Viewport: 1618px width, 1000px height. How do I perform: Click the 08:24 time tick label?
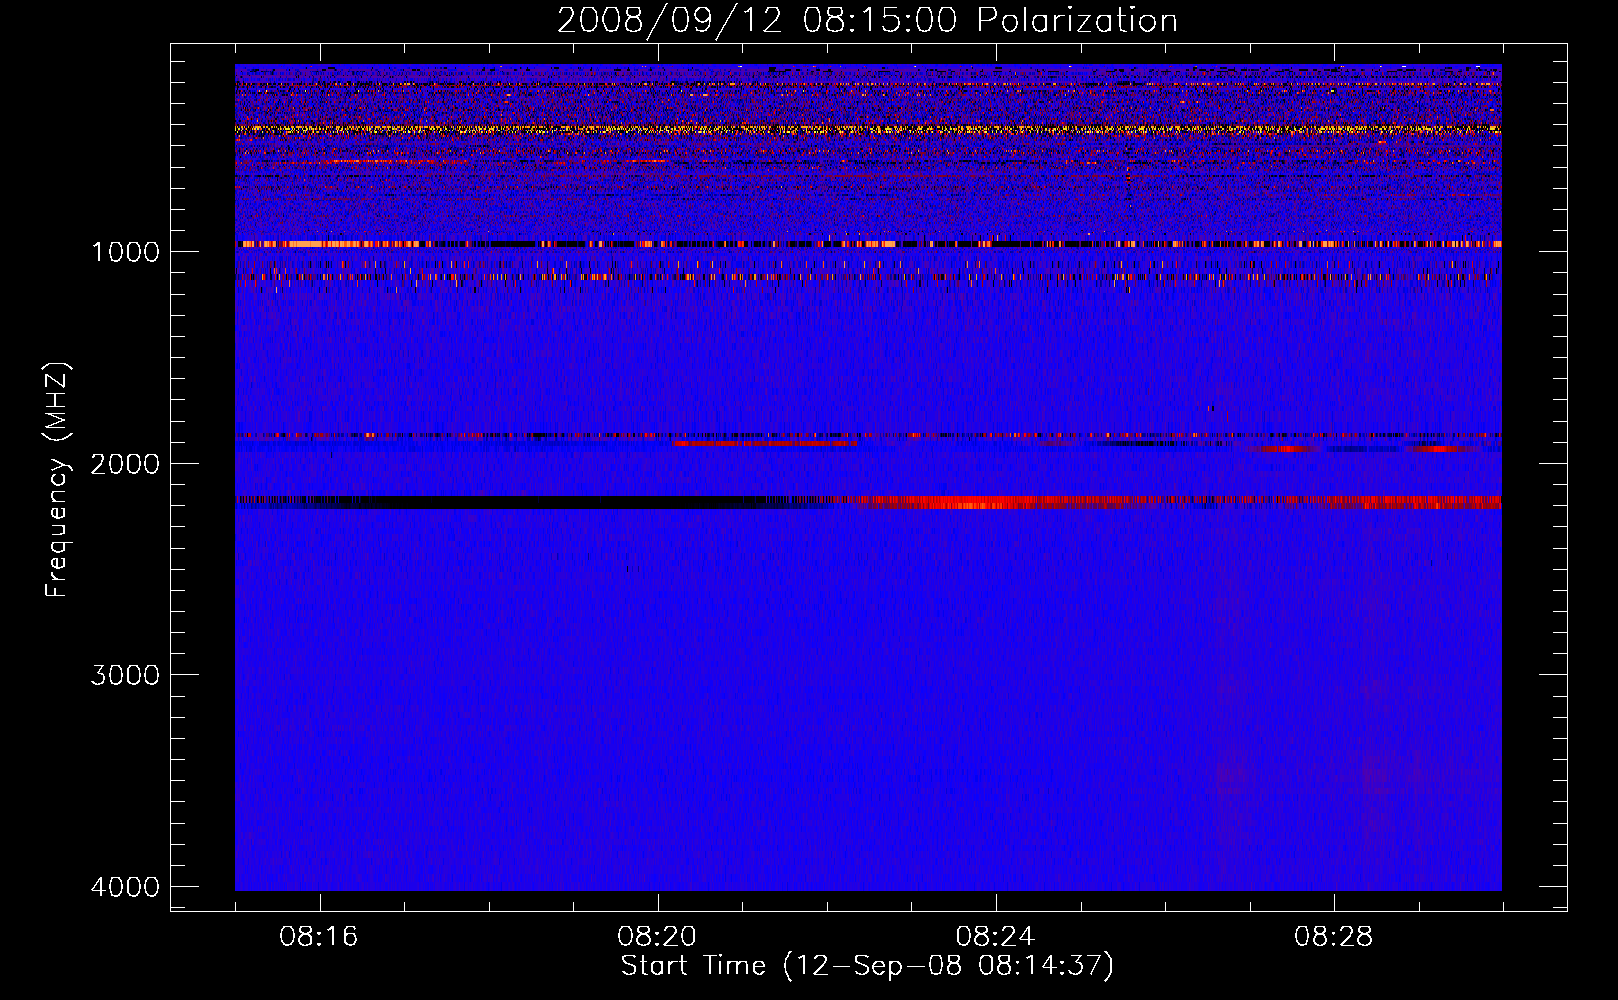coord(995,937)
